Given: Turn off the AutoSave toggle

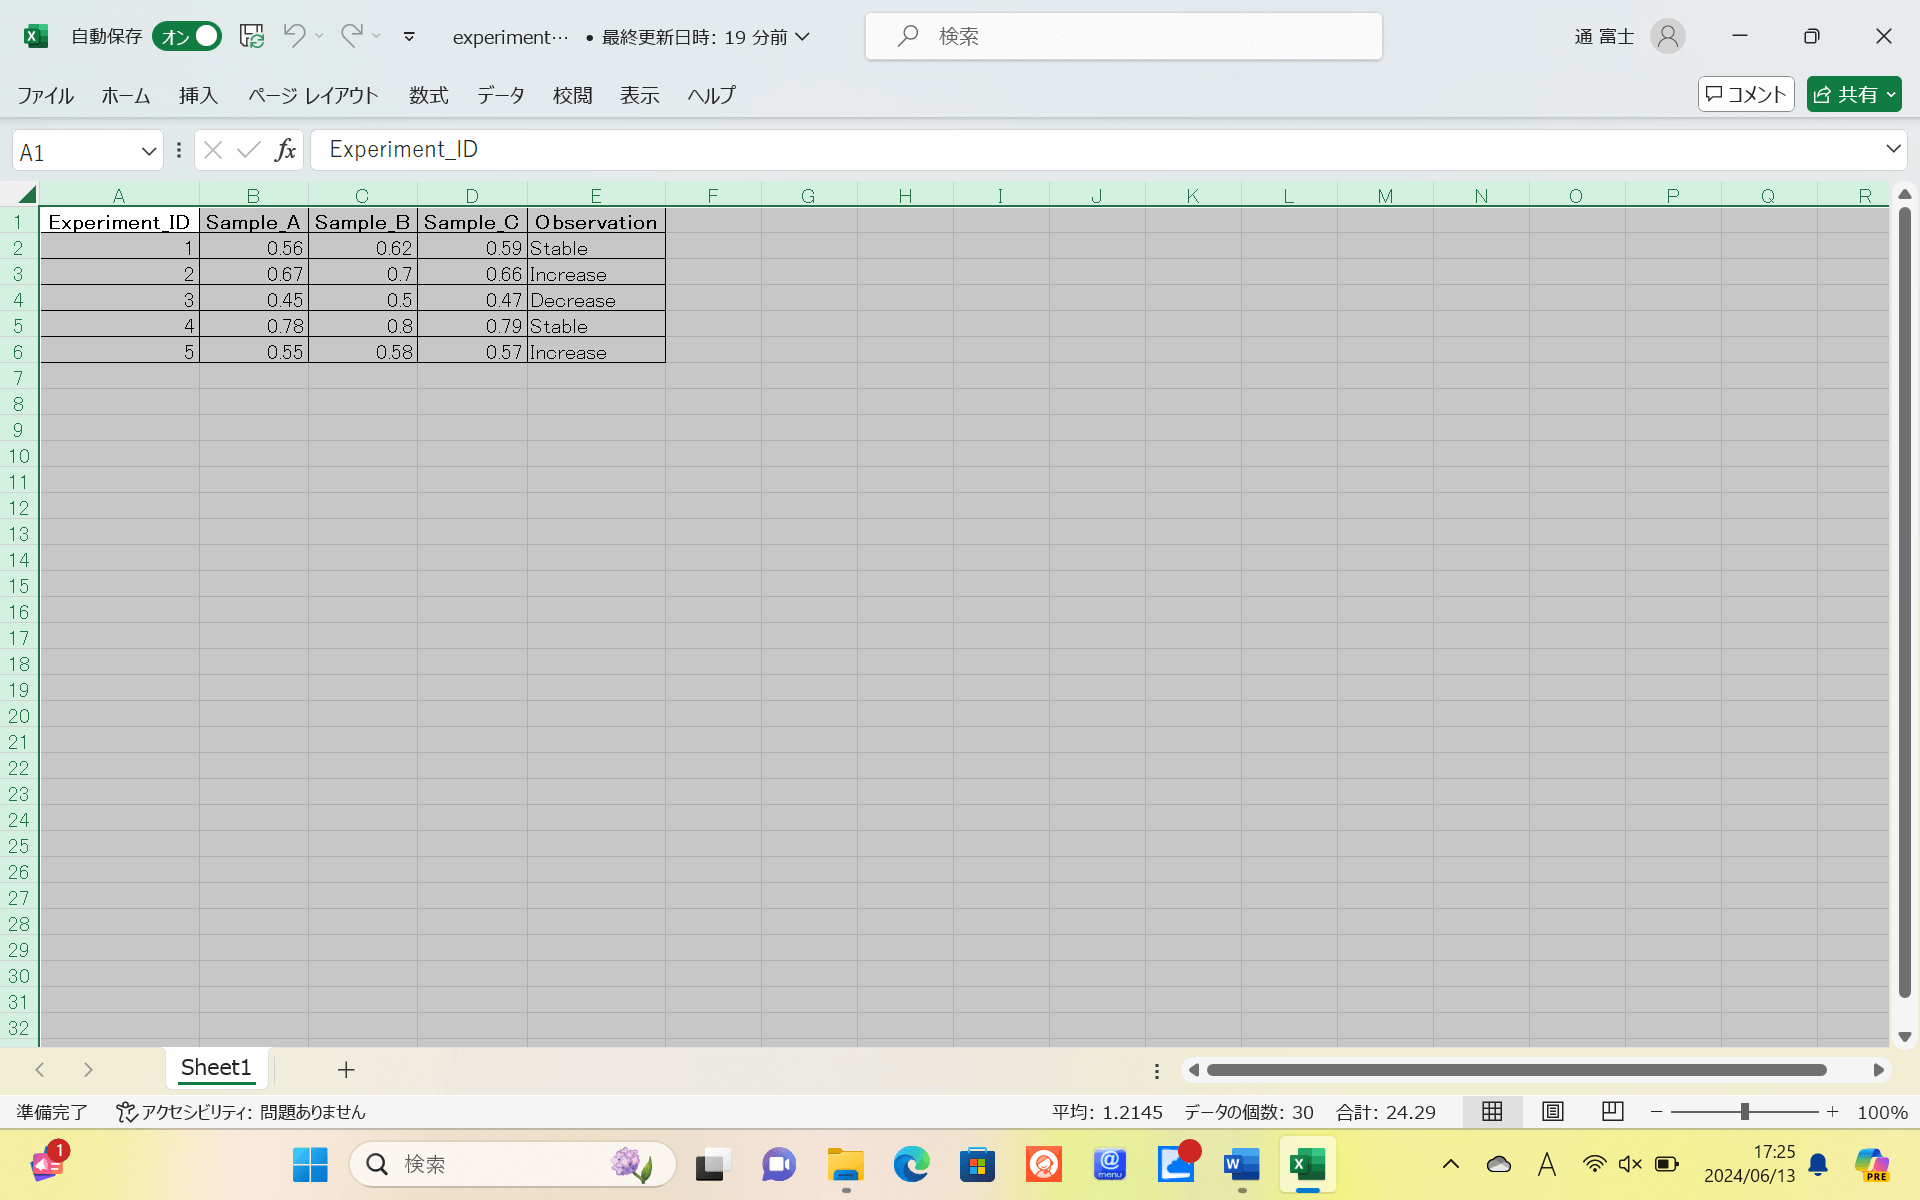Looking at the screenshot, I should click(x=186, y=36).
